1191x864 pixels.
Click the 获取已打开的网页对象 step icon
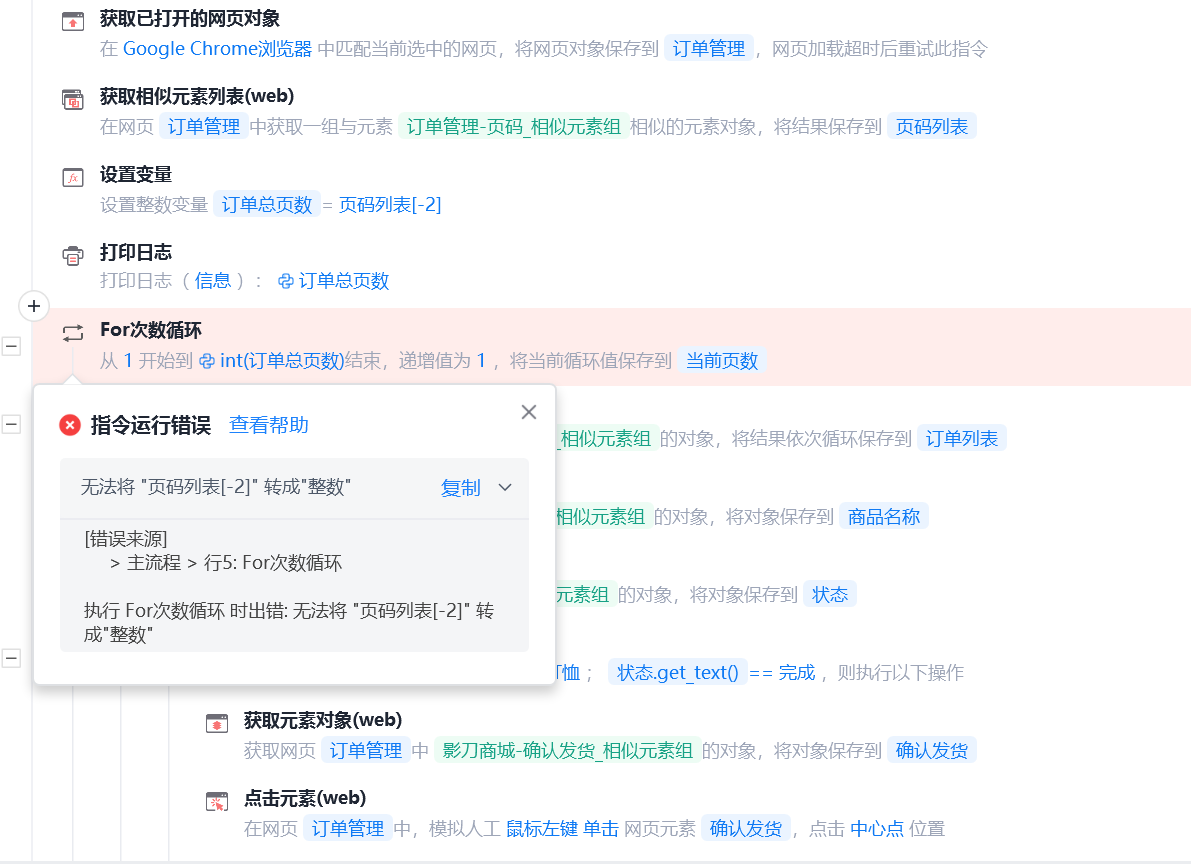point(73,21)
